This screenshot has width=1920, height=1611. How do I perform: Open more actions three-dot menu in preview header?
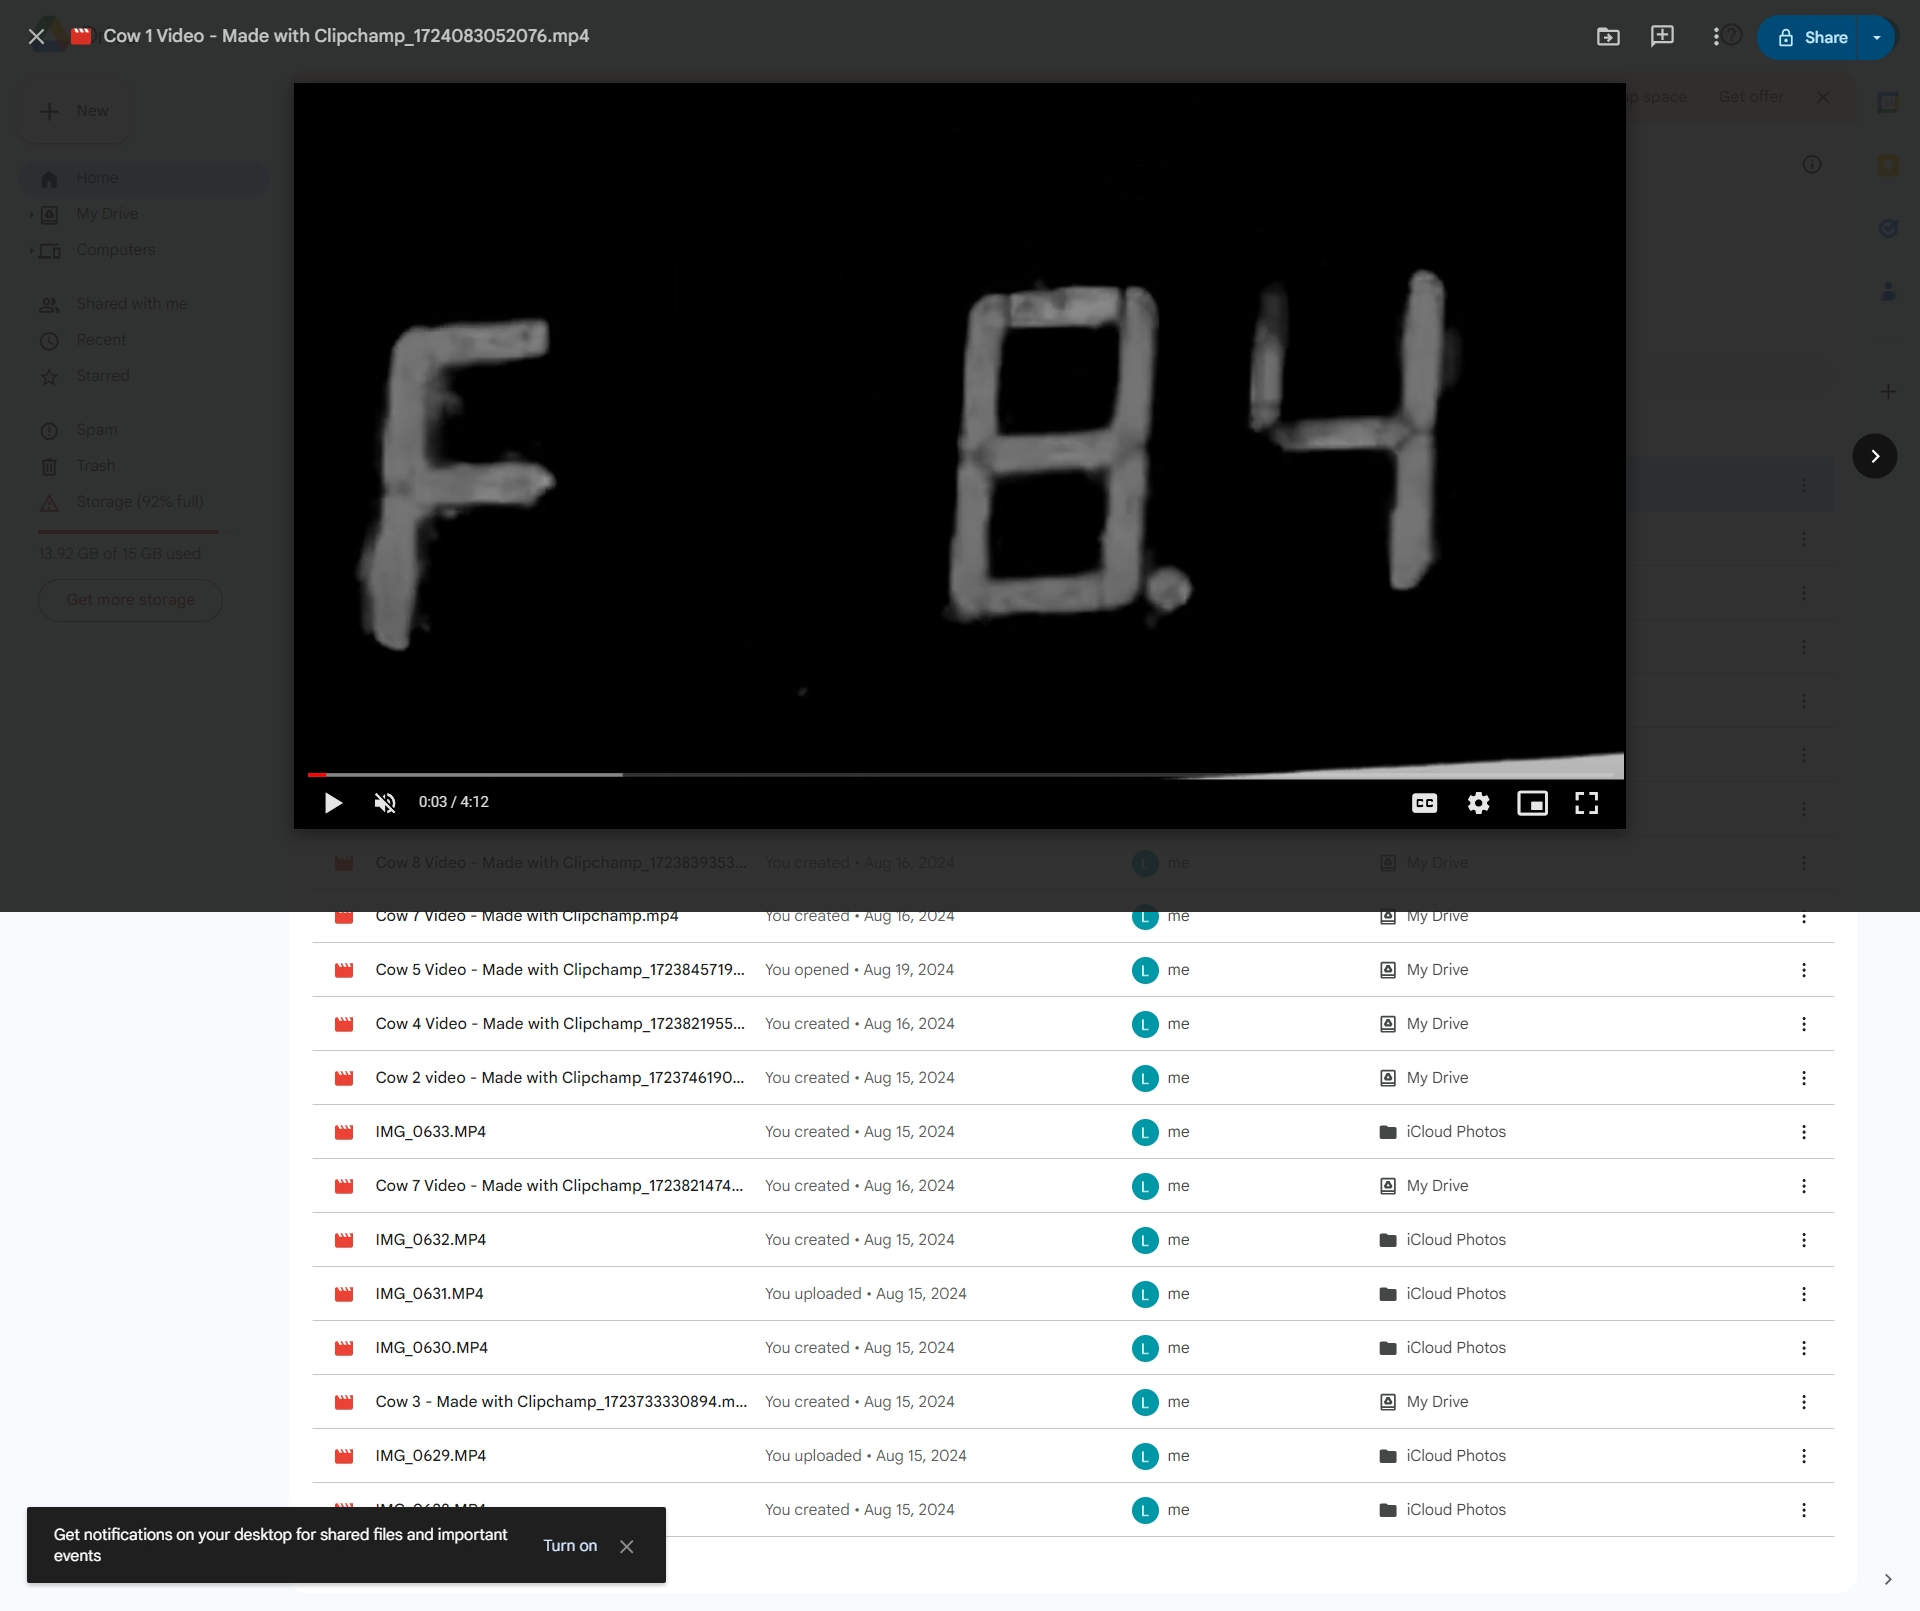click(1716, 37)
